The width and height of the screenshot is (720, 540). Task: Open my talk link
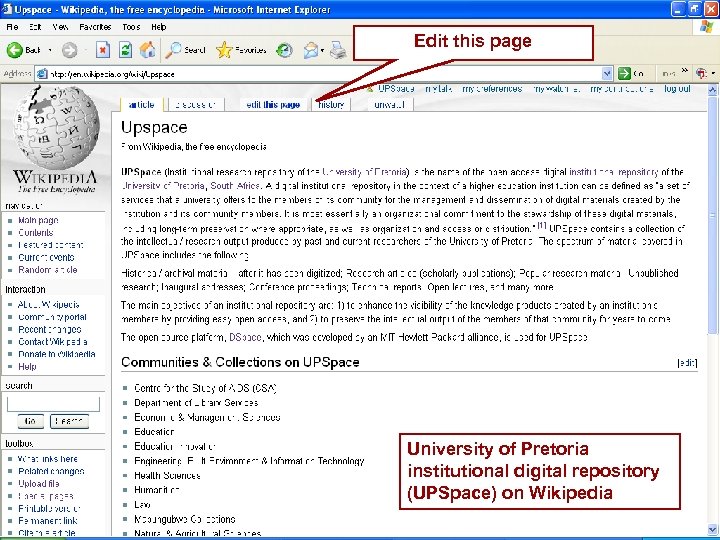tap(439, 89)
